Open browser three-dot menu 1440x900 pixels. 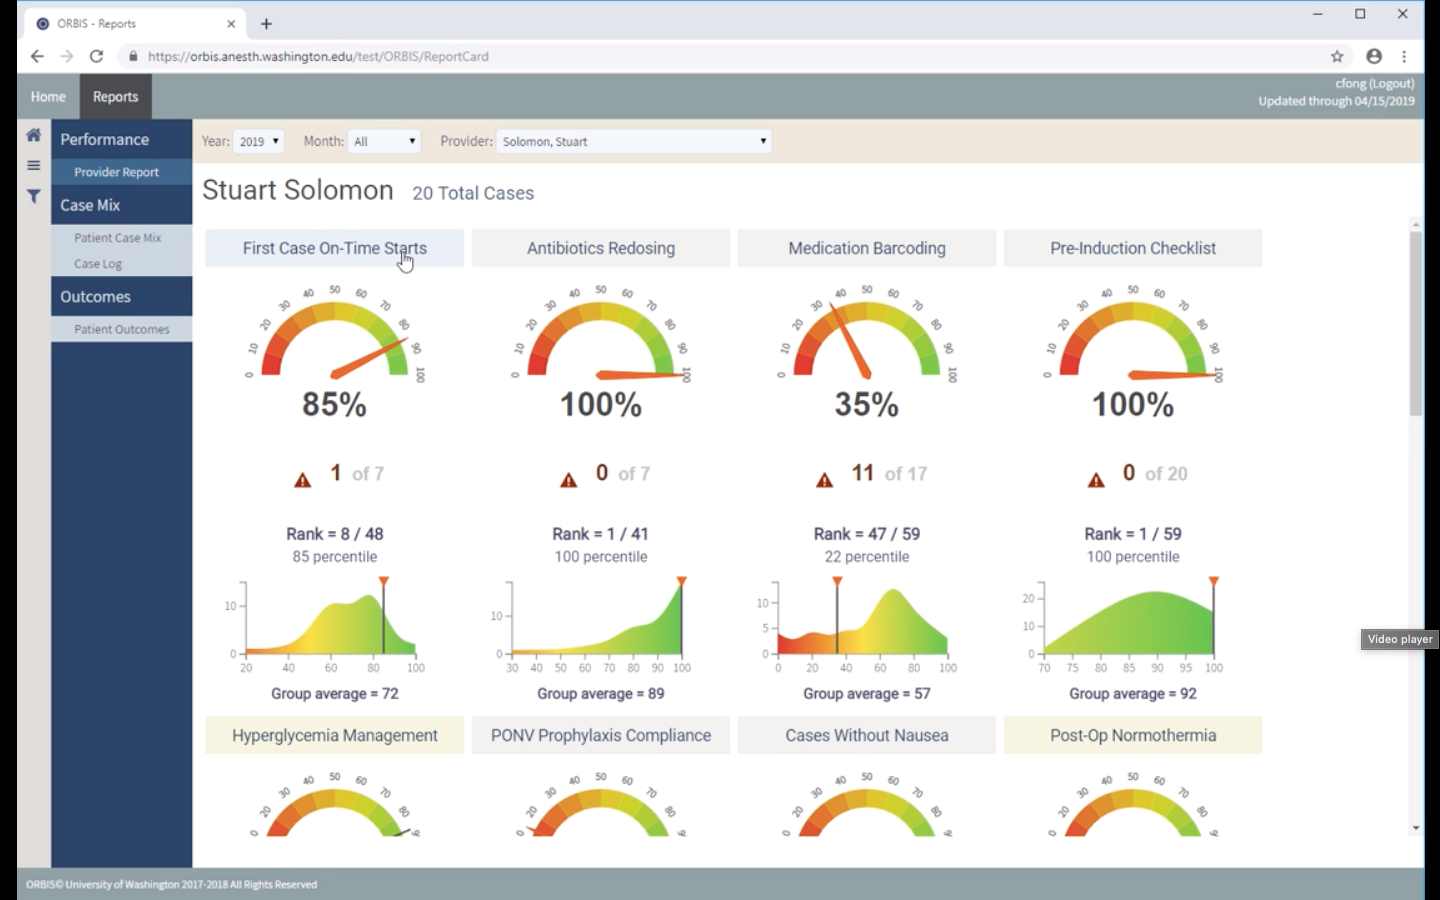[x=1404, y=56]
